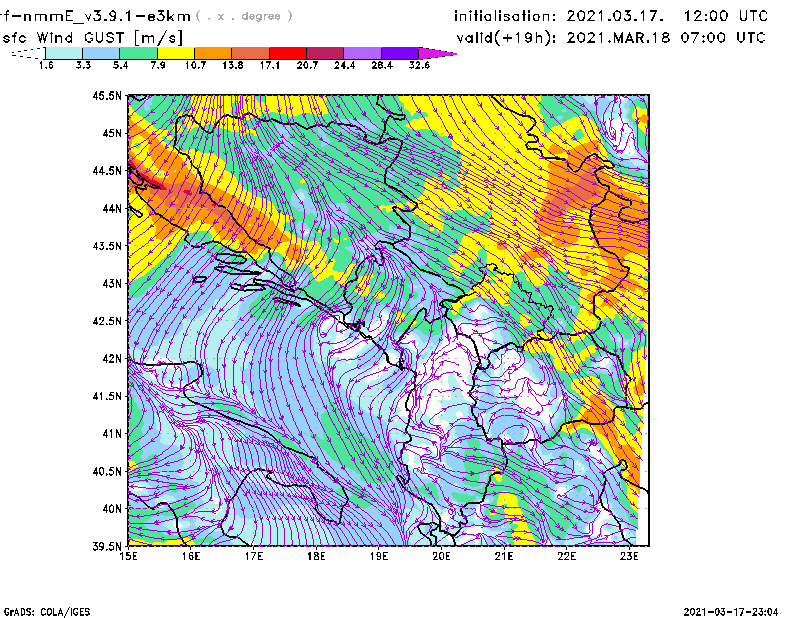Click the 42.5N latitude label
This screenshot has height=618, width=800.
point(107,321)
